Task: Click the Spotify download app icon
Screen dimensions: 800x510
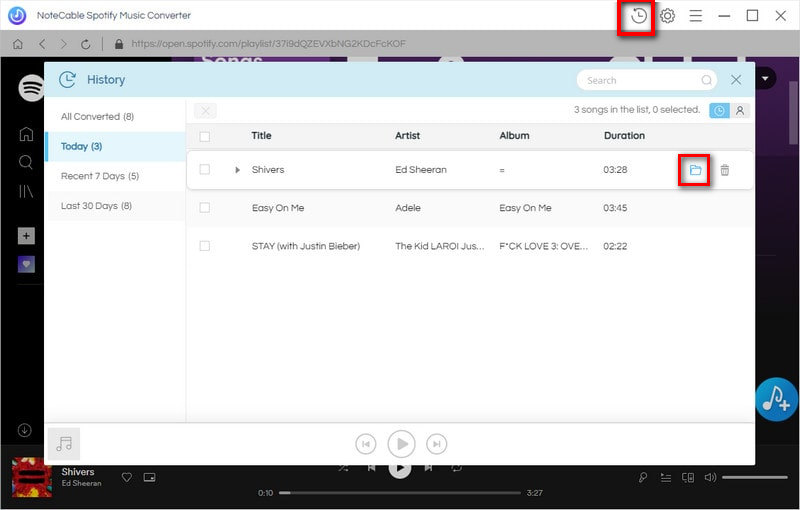Action: [24, 430]
